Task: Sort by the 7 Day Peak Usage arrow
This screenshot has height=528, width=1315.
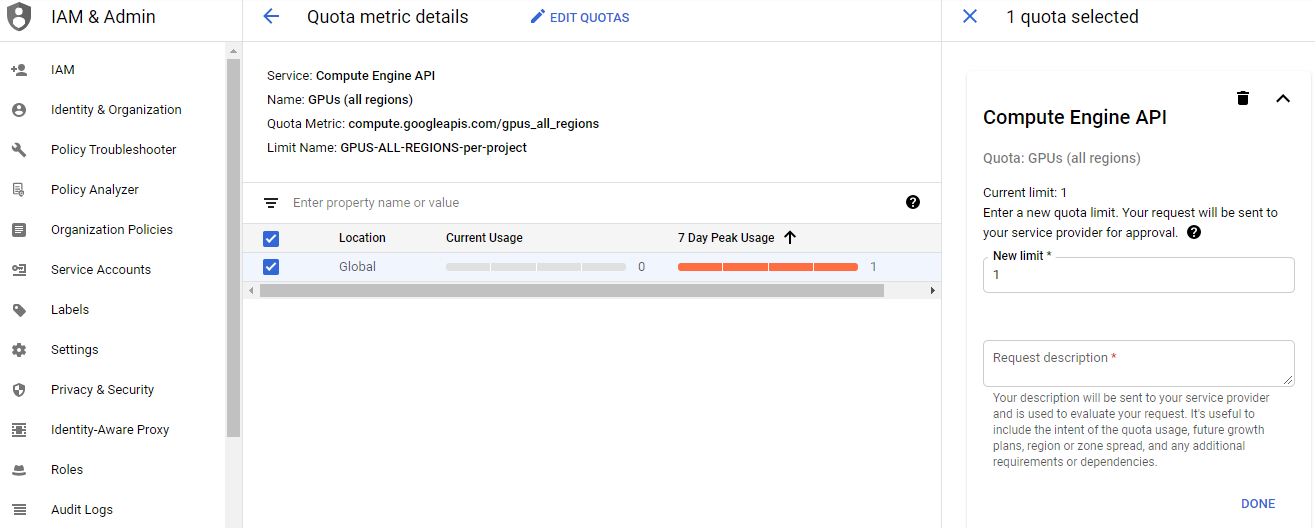Action: coord(790,238)
